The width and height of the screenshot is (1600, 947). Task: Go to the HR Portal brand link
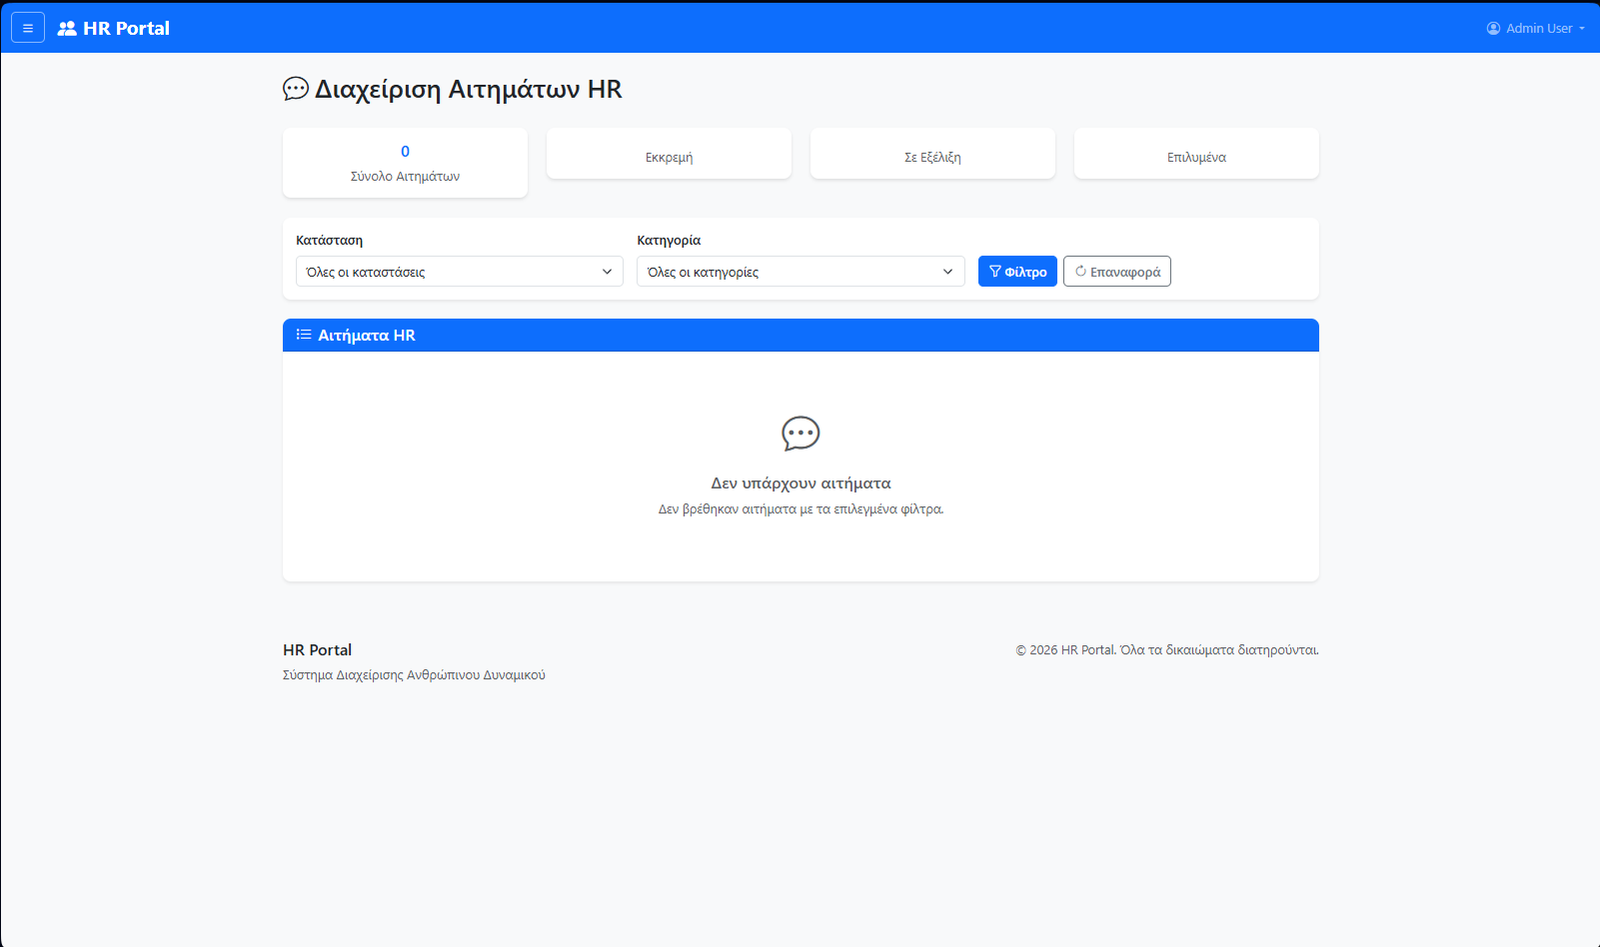click(x=126, y=28)
